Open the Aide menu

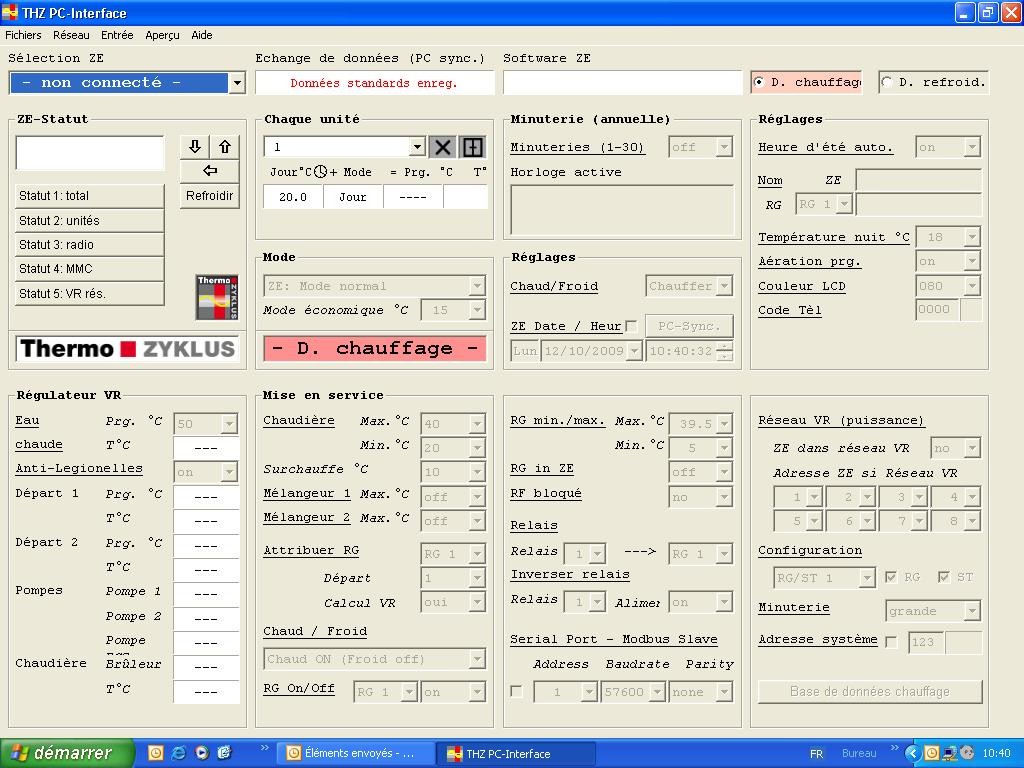tap(202, 35)
